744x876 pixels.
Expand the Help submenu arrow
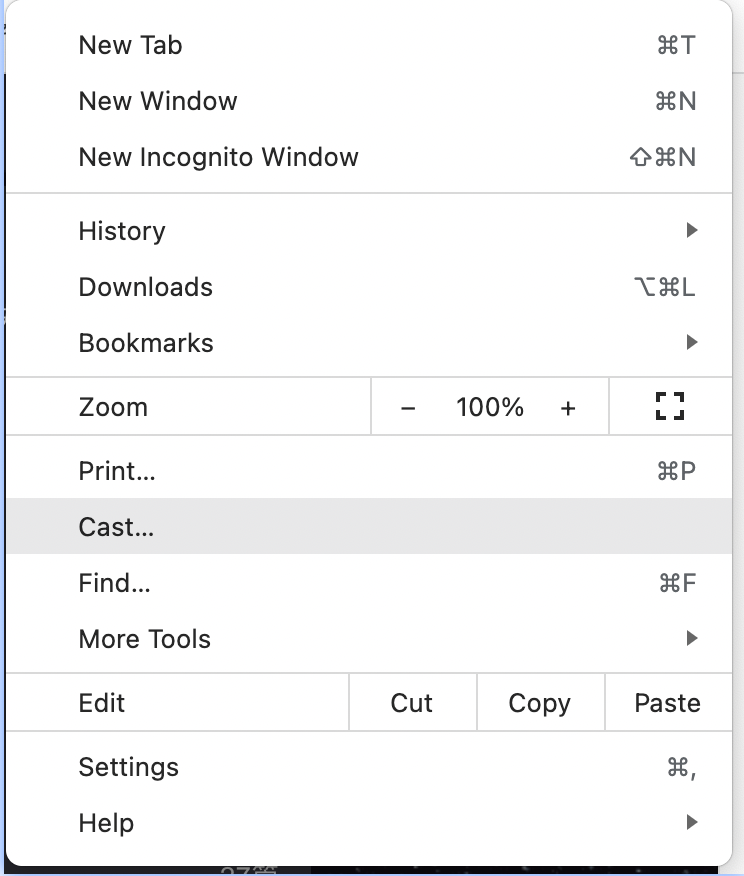point(691,823)
